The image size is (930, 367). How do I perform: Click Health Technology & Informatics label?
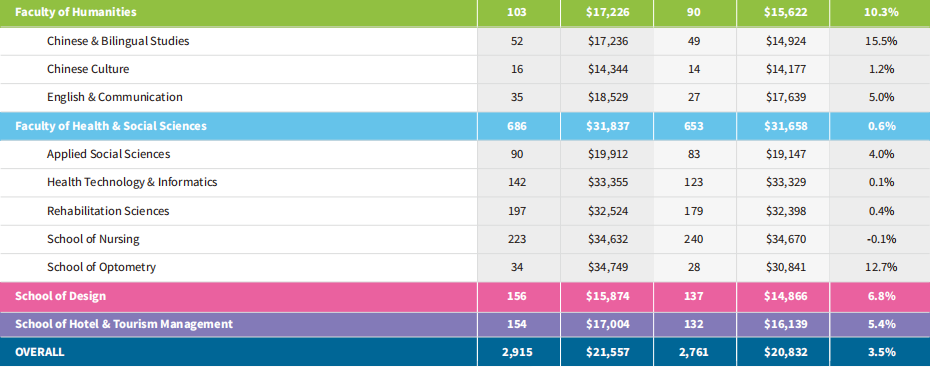tap(132, 182)
